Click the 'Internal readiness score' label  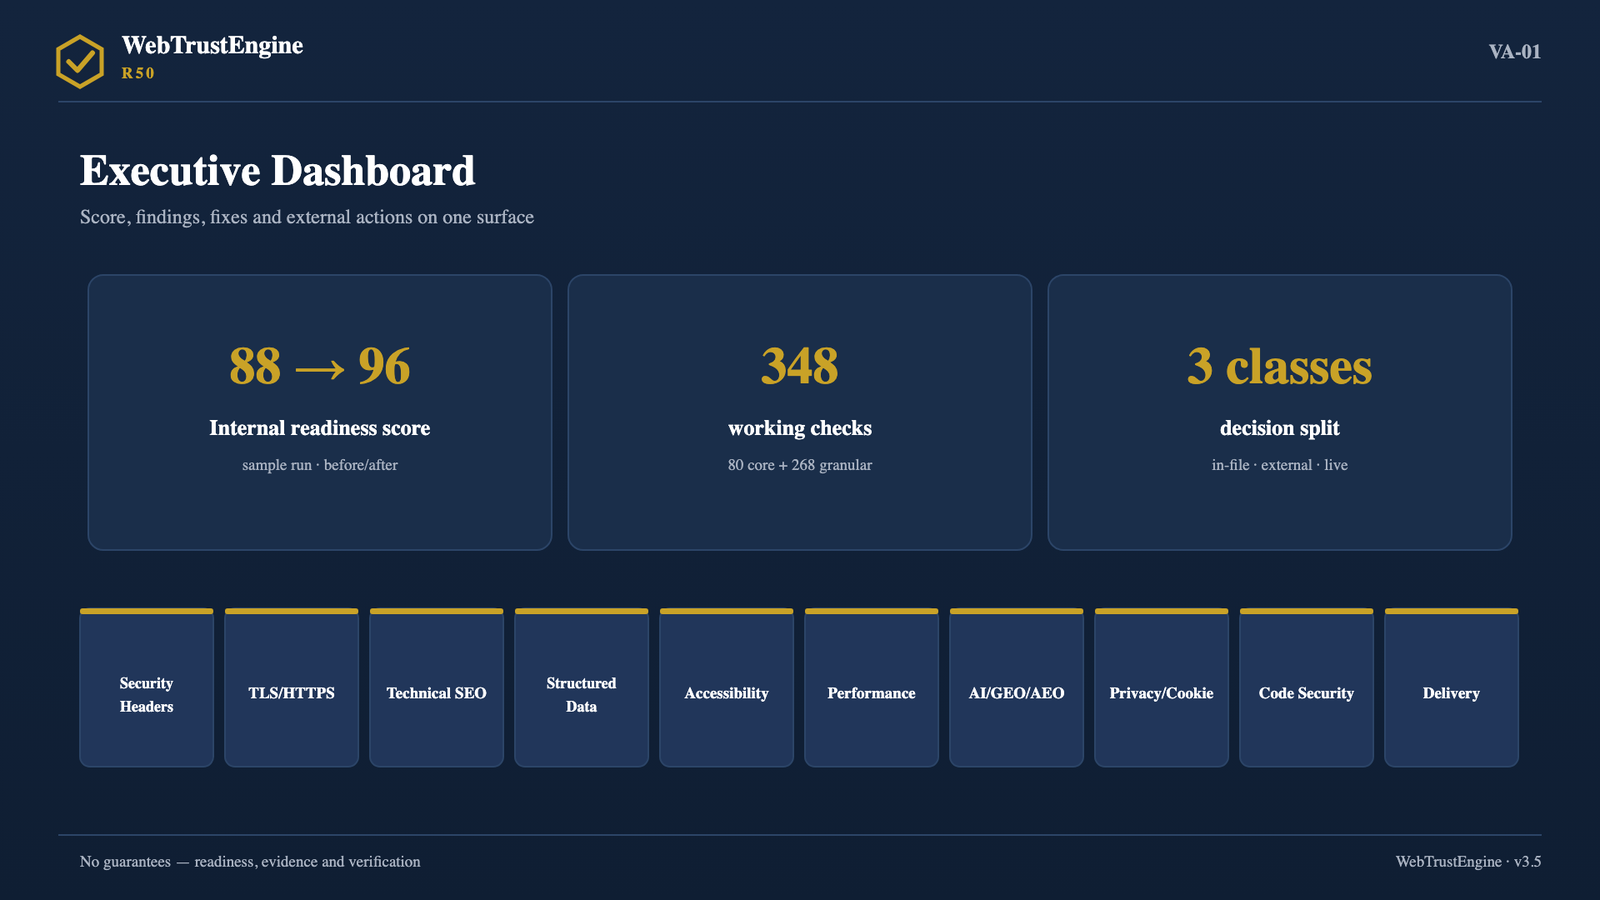(x=320, y=428)
